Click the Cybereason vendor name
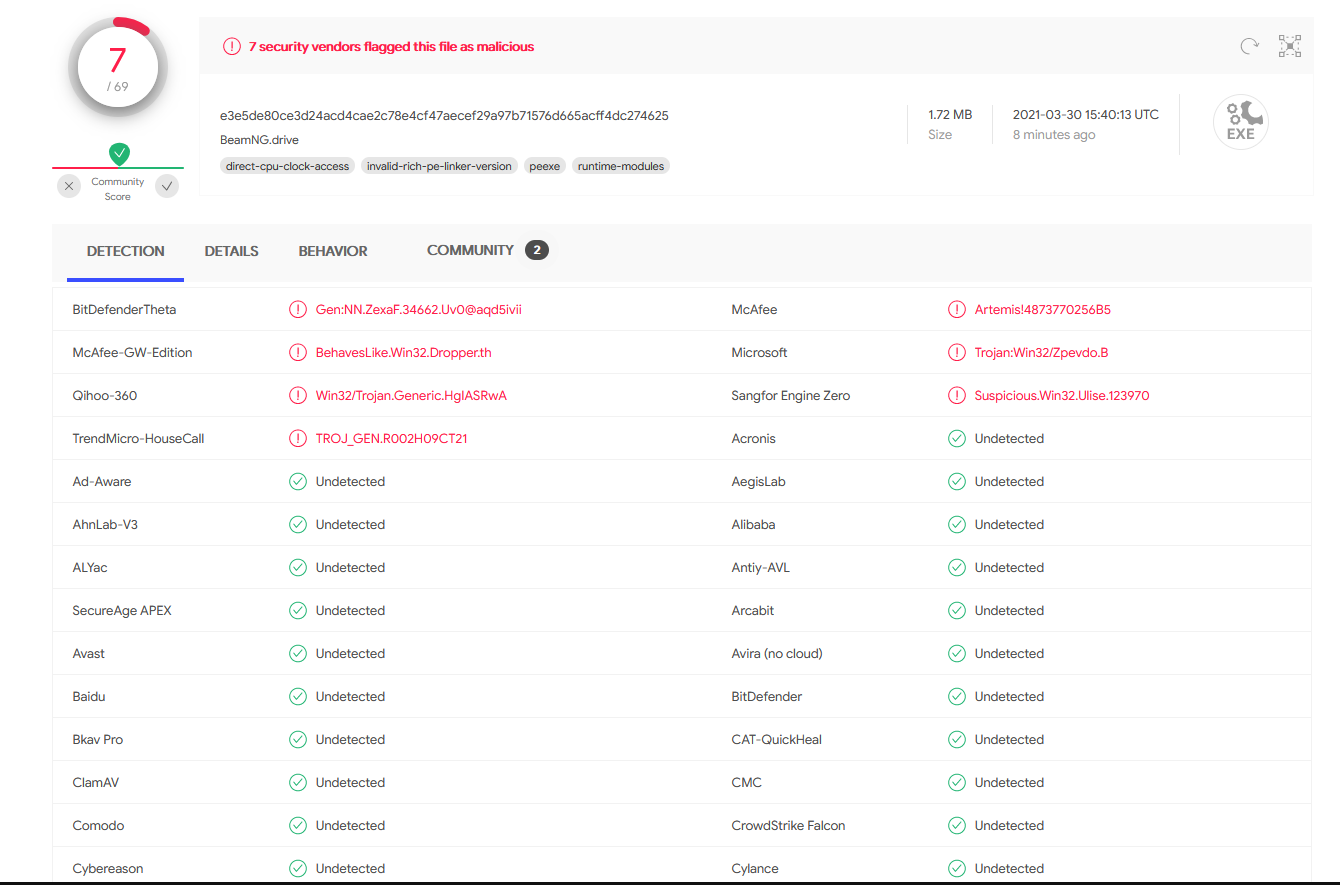Viewport: 1340px width, 885px height. click(x=108, y=869)
